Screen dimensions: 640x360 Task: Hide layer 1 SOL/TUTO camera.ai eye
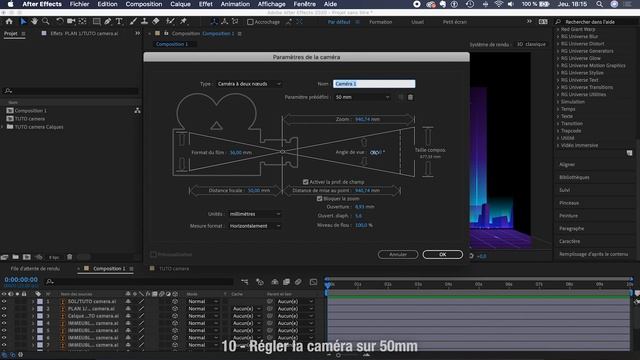pyautogui.click(x=4, y=301)
